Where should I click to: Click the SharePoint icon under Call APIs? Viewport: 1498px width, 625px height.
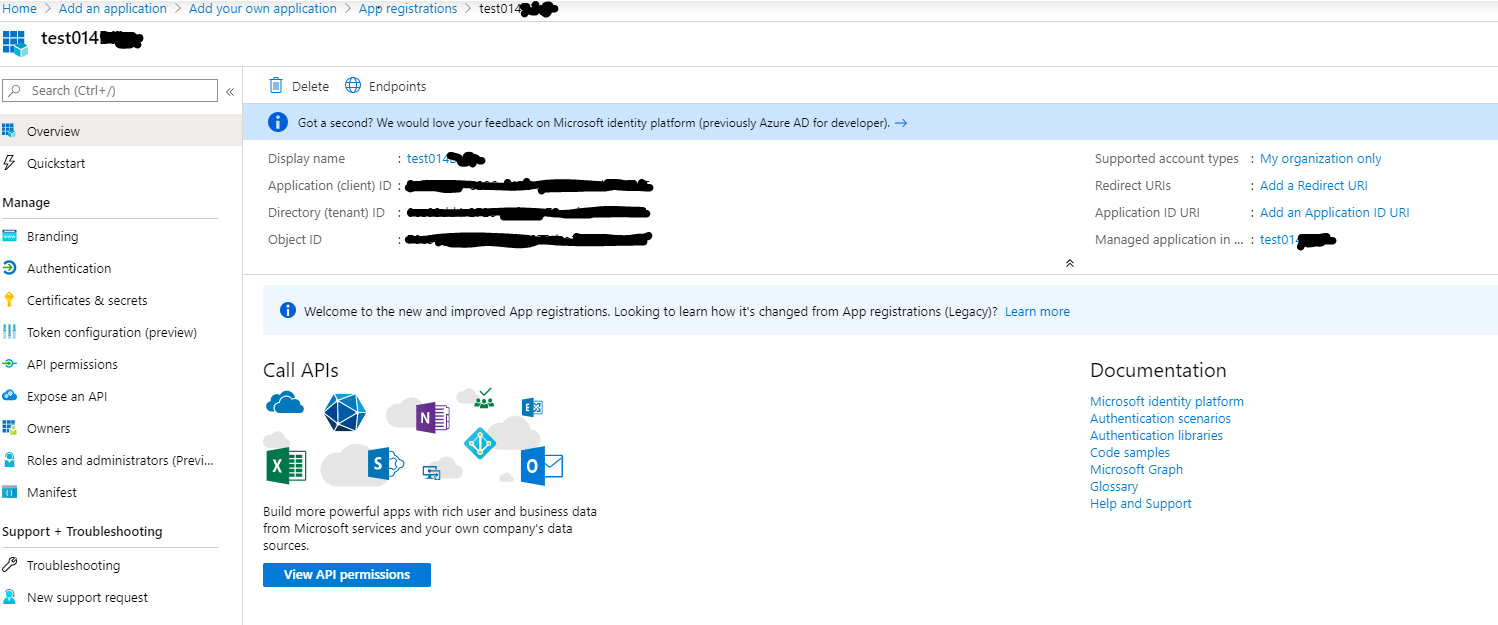[x=384, y=464]
